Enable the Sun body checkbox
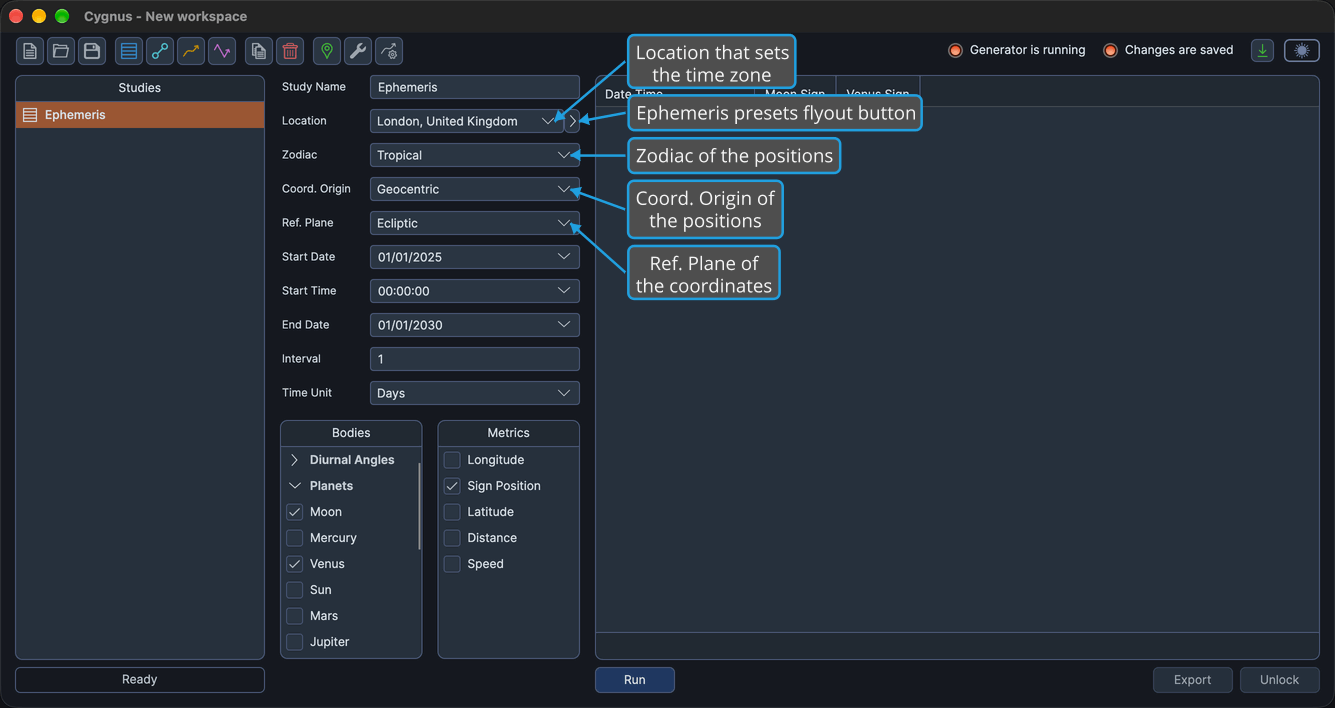The image size is (1335, 708). [x=295, y=590]
